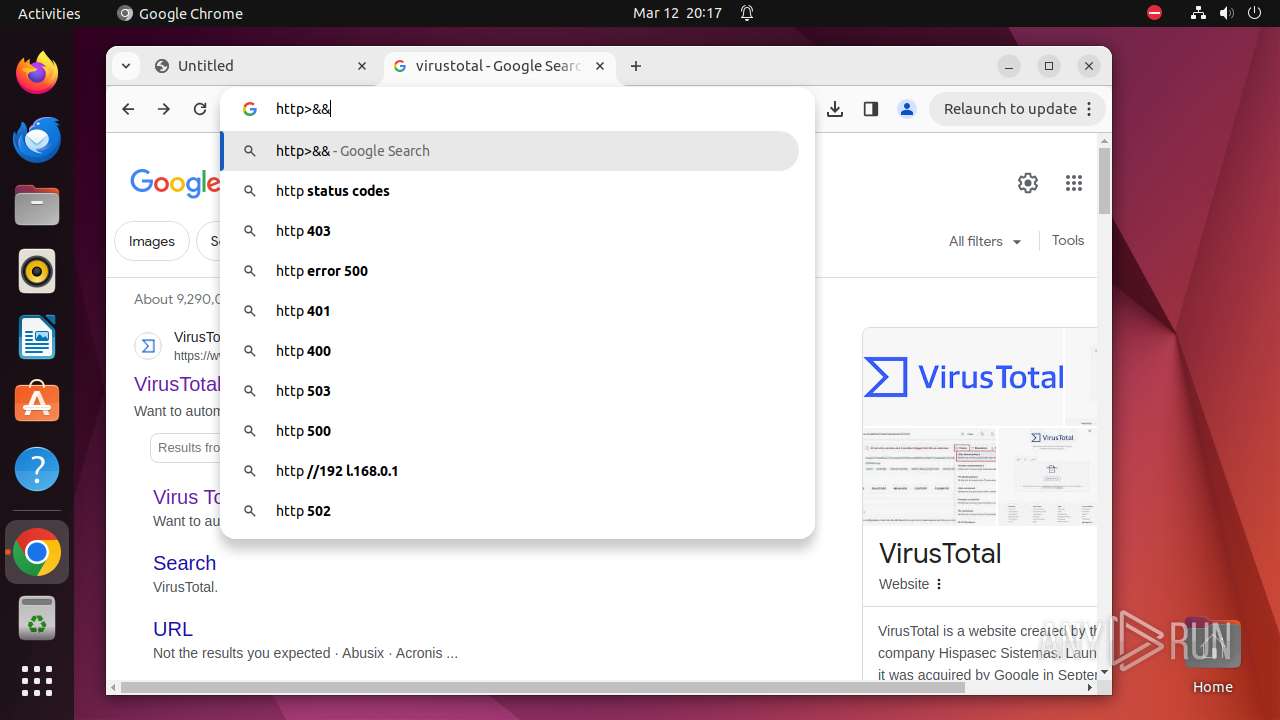Open Google search settings gear
The image size is (1280, 720).
[x=1028, y=183]
